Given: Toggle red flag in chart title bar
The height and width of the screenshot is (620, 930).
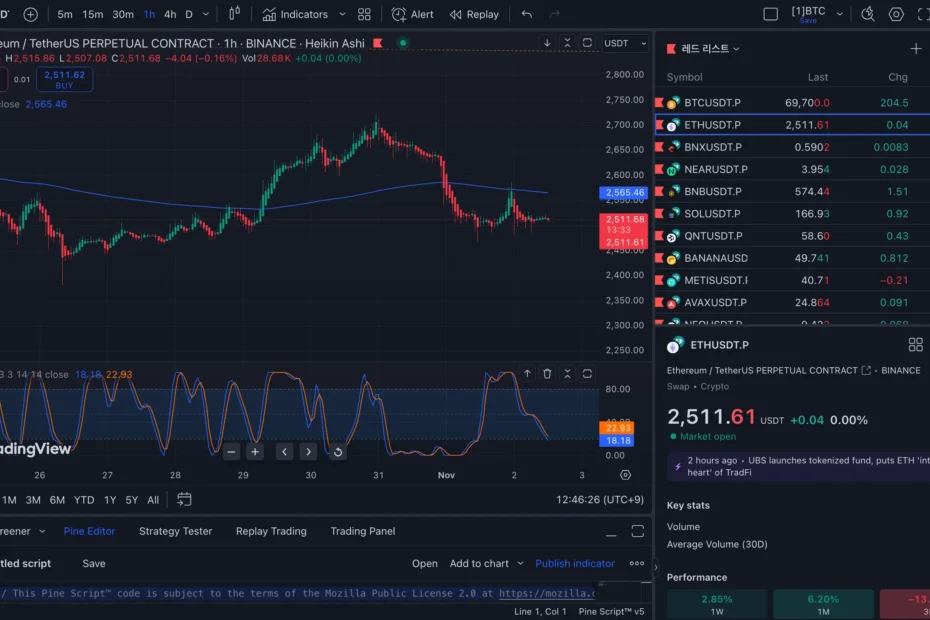Looking at the screenshot, I should click(x=378, y=43).
